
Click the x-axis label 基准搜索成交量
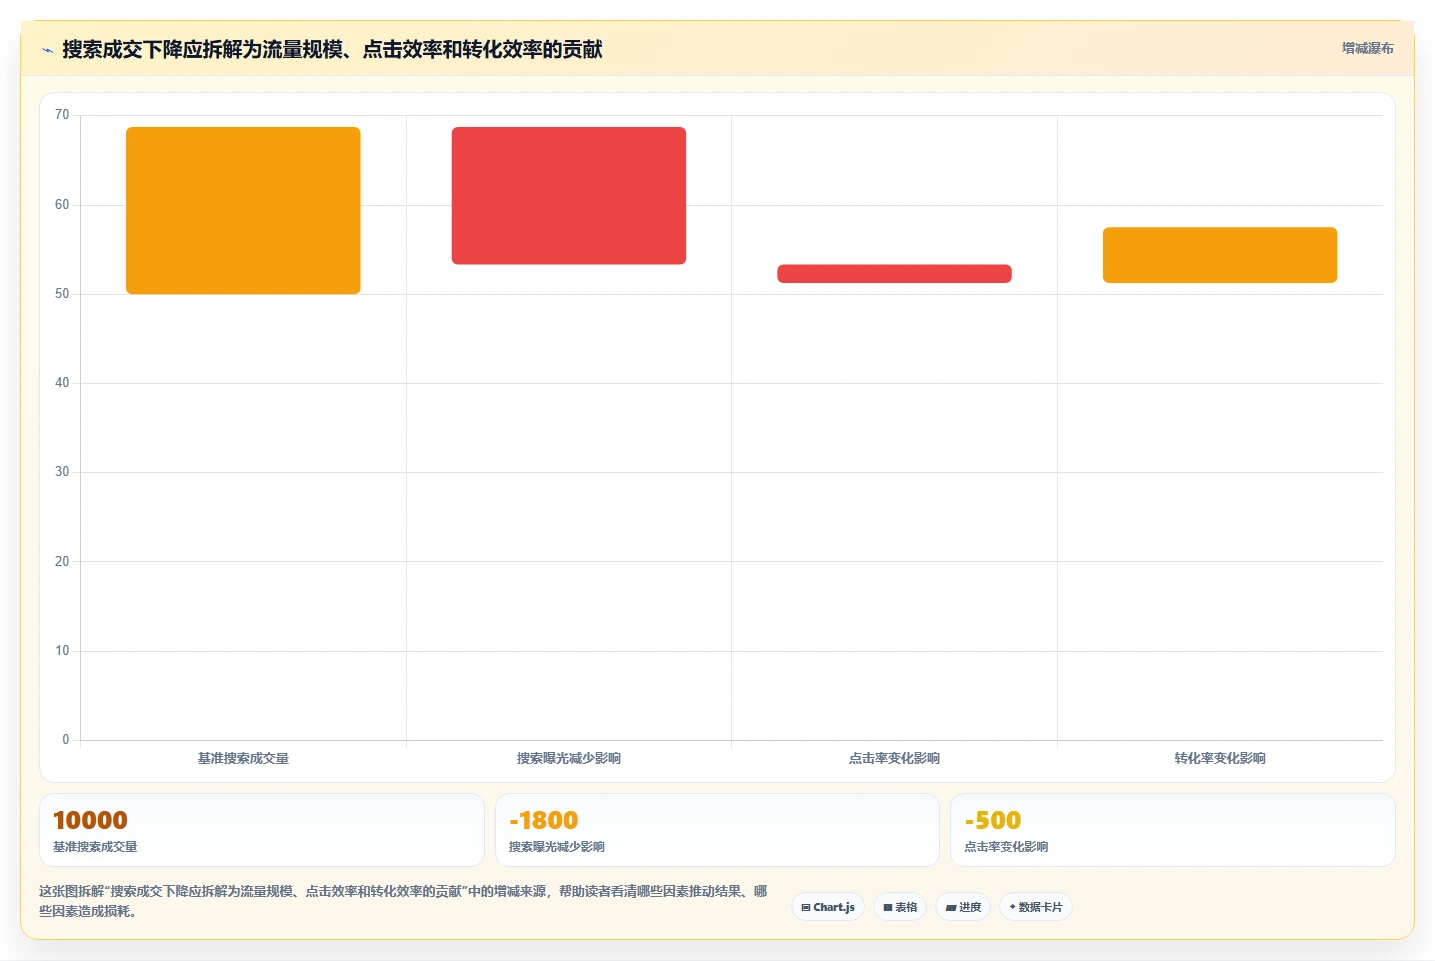tap(243, 758)
